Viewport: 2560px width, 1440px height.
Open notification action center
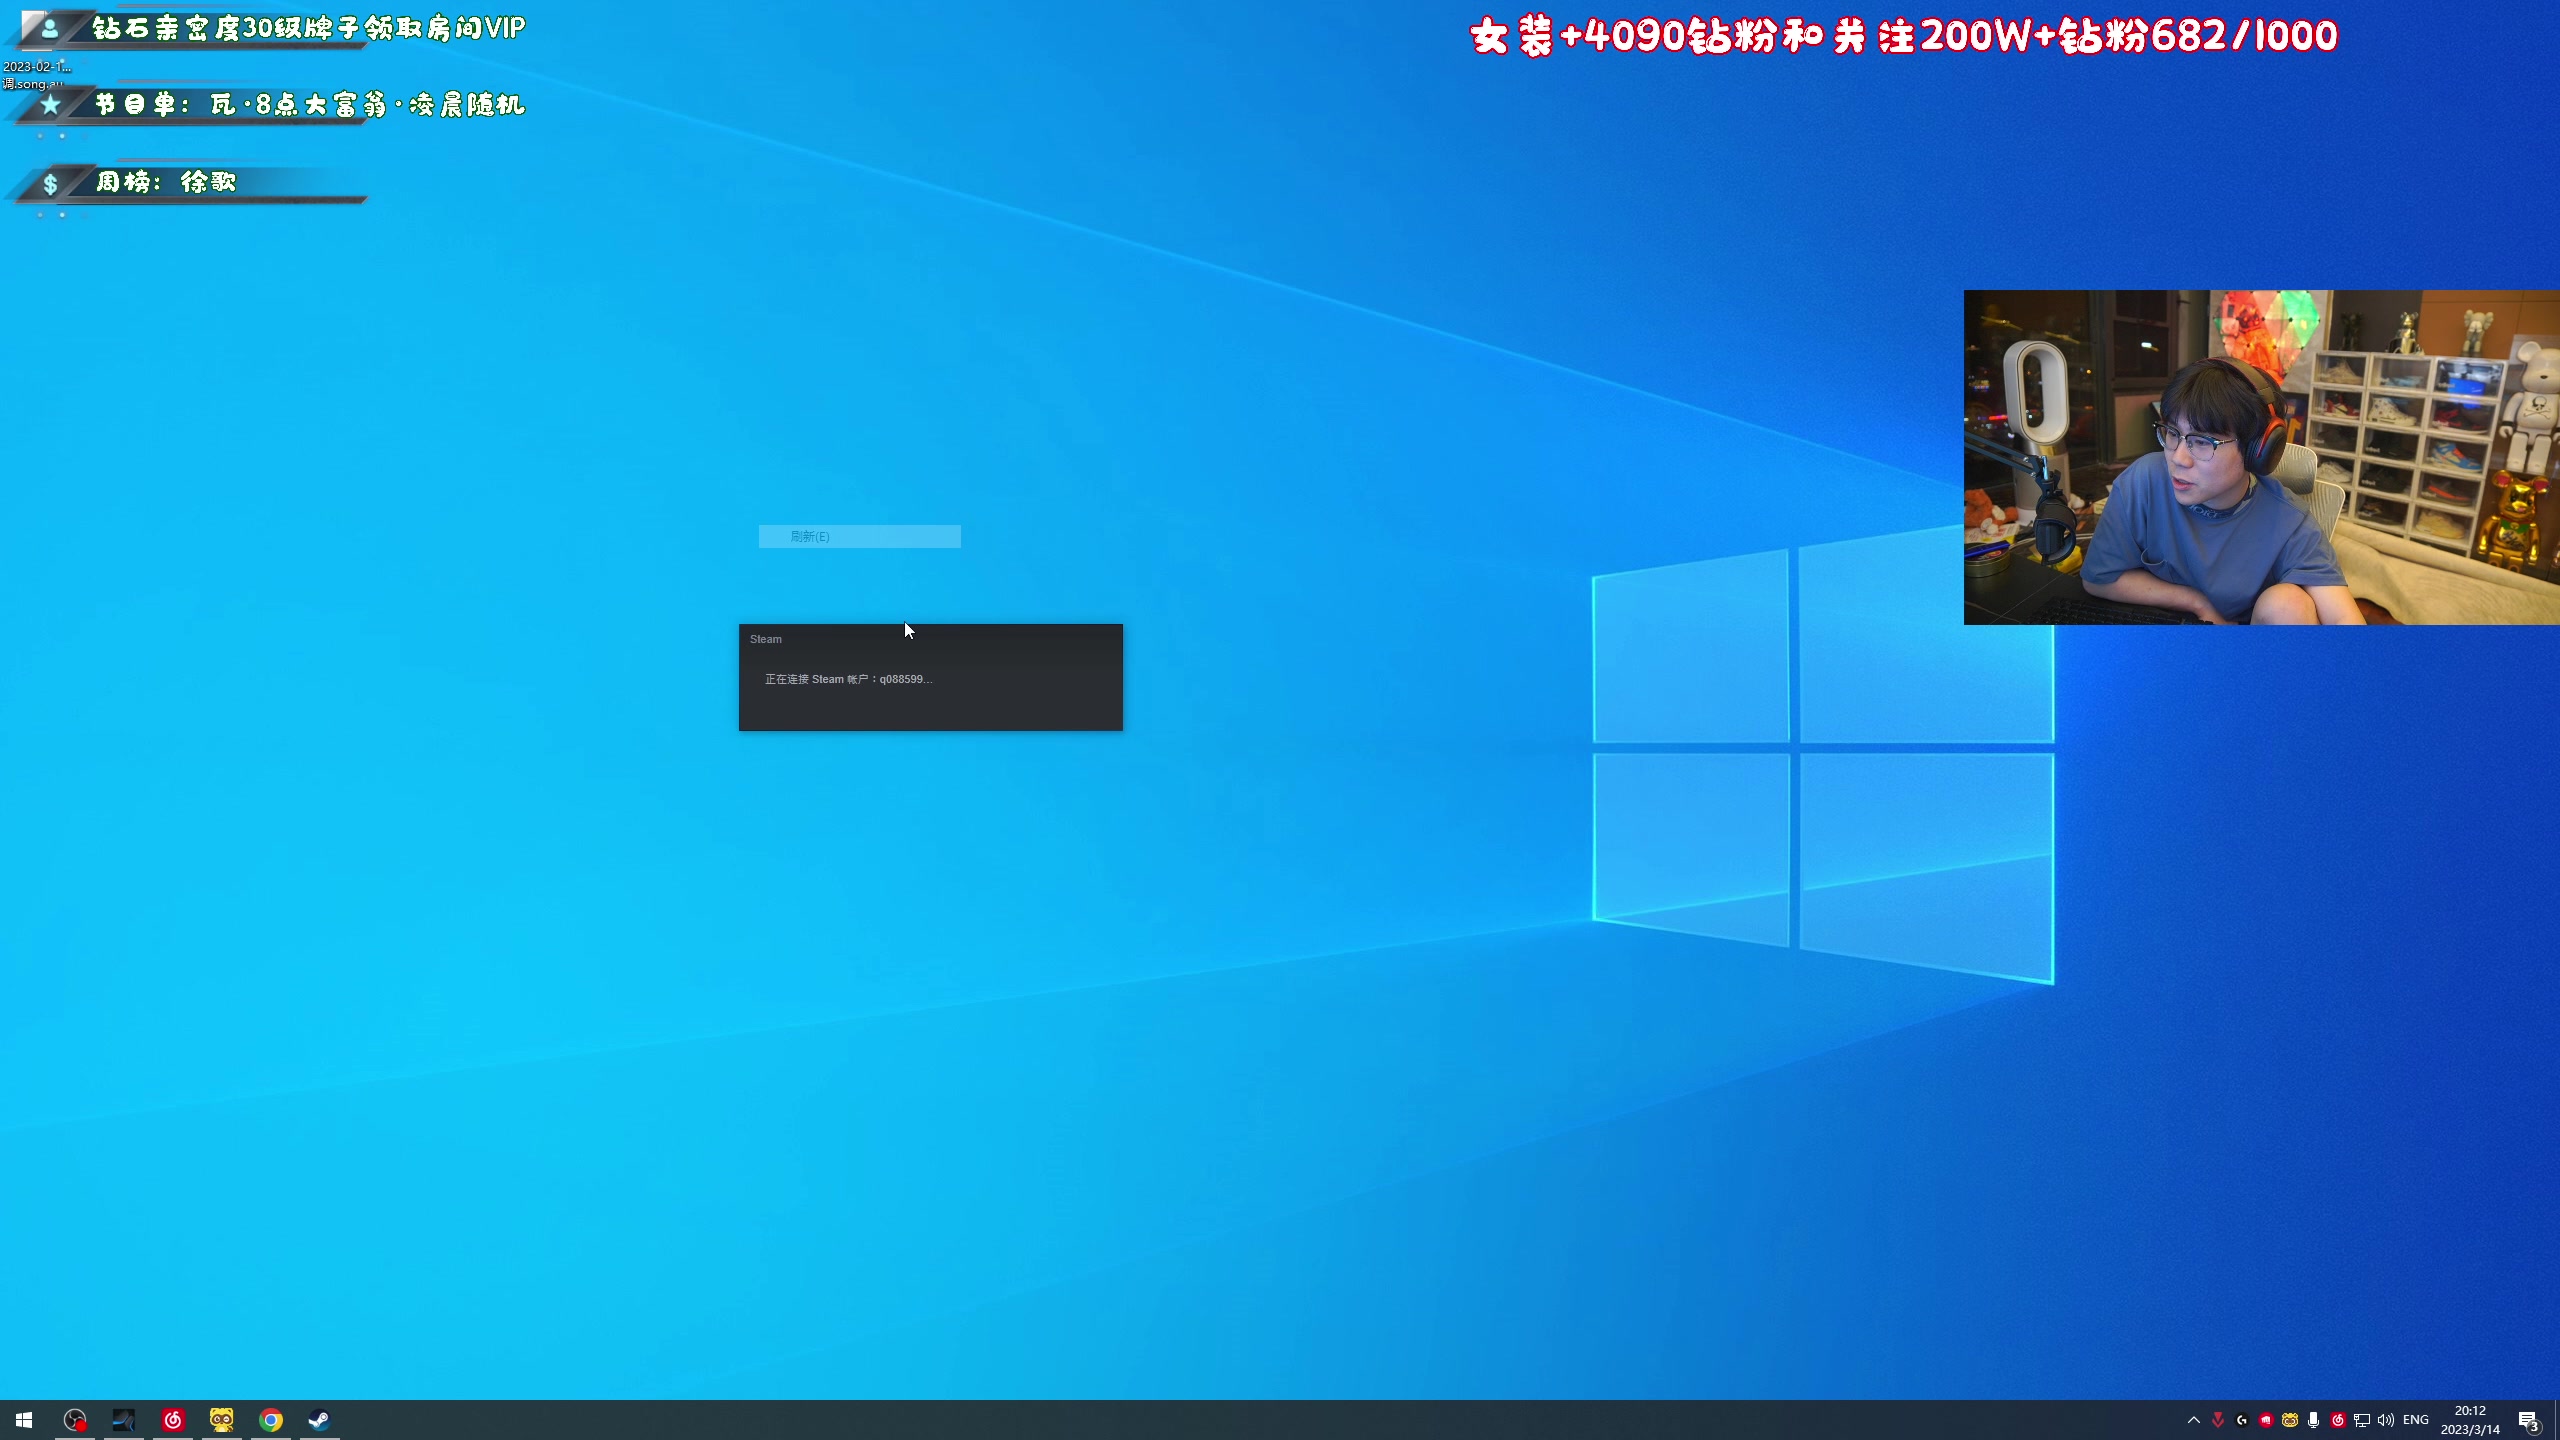(x=2528, y=1420)
